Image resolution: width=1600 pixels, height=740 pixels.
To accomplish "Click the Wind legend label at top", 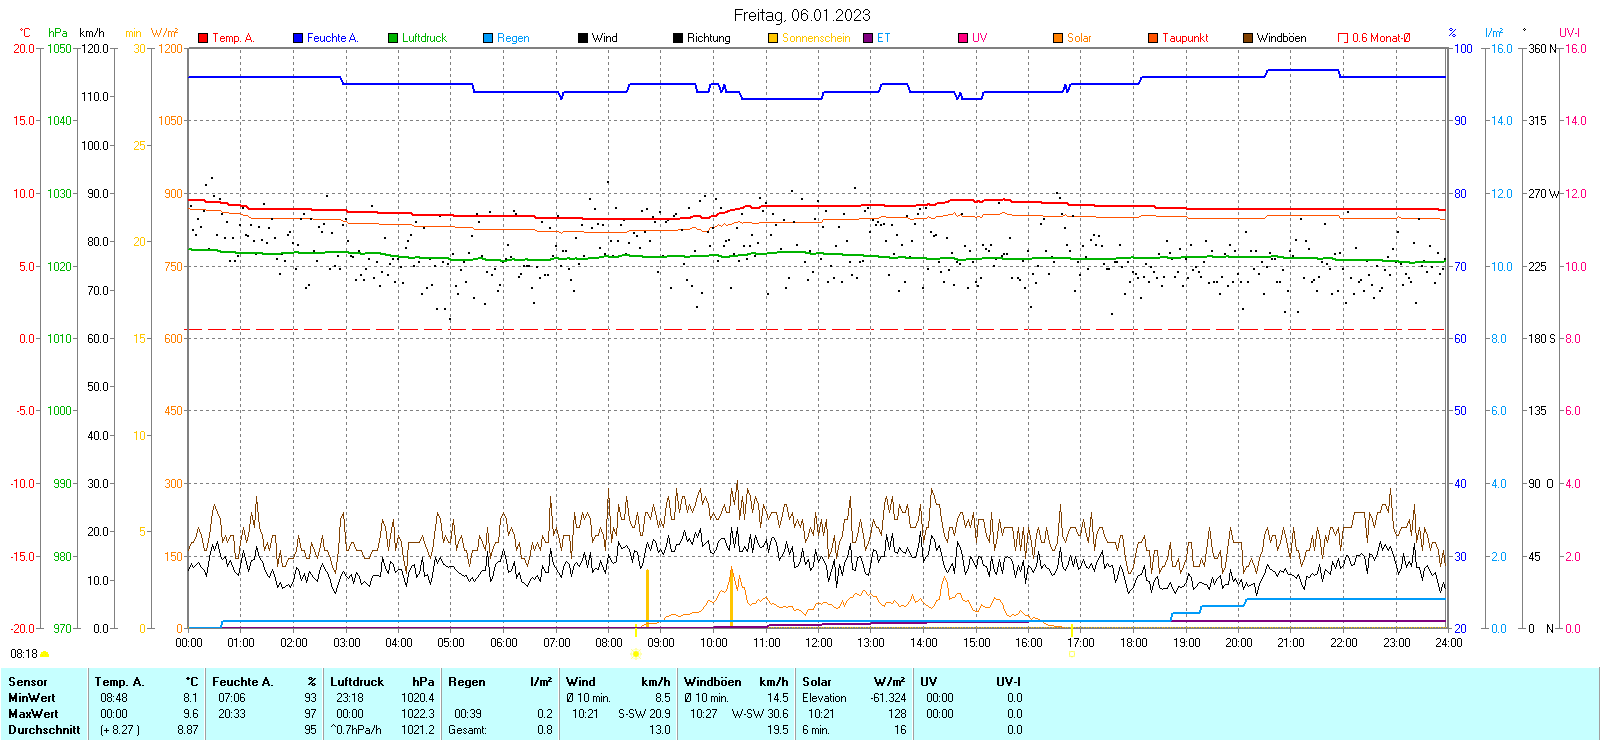I will tap(604, 38).
